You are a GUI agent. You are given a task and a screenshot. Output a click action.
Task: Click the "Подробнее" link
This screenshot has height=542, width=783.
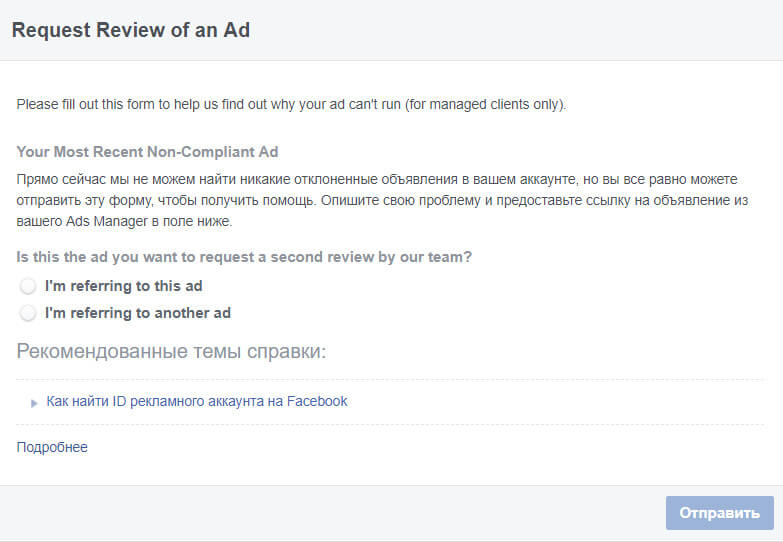point(52,447)
